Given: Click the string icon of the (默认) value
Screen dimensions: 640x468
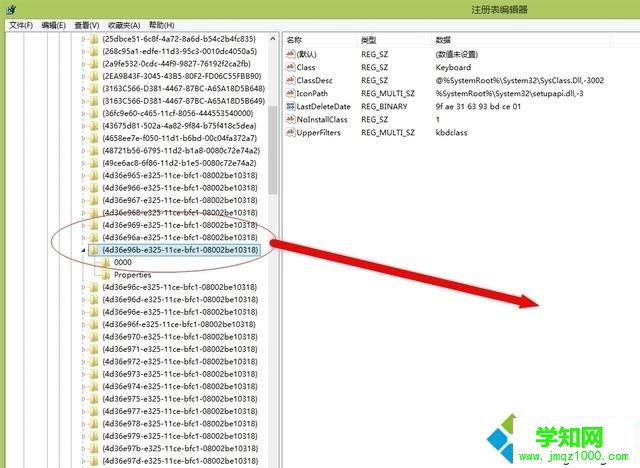Looking at the screenshot, I should [291, 54].
